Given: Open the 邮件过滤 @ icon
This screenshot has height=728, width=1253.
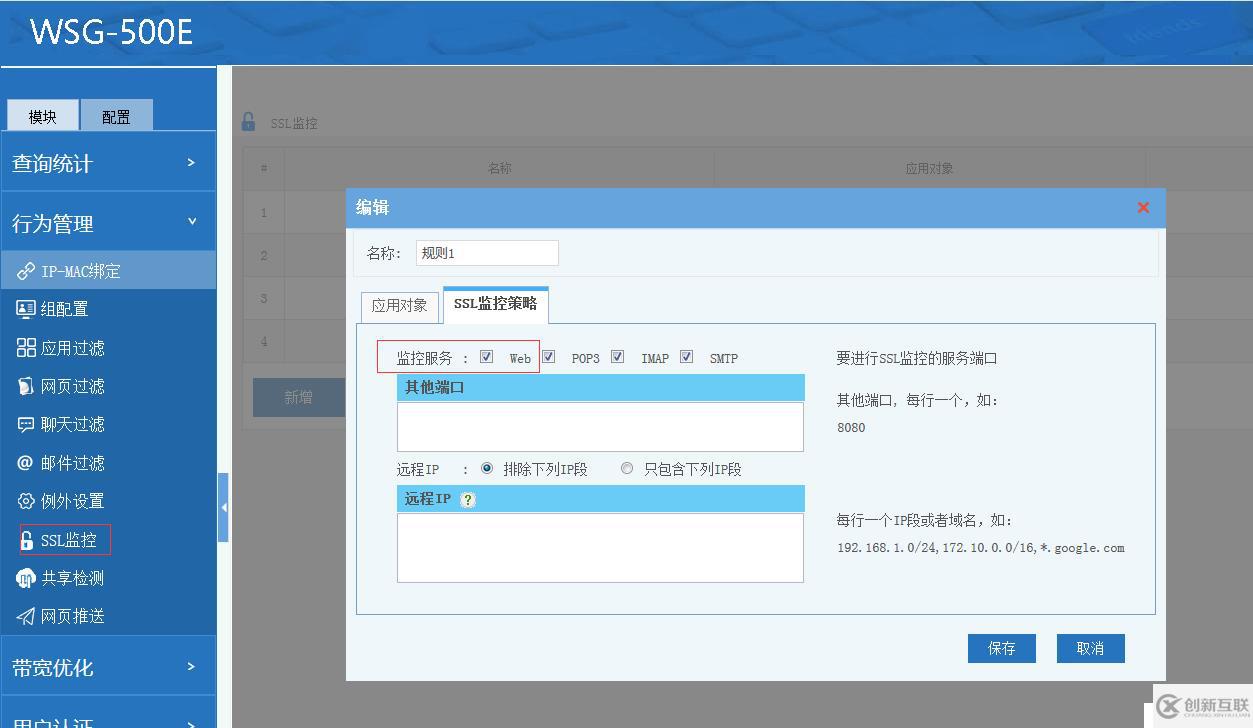Looking at the screenshot, I should [26, 463].
